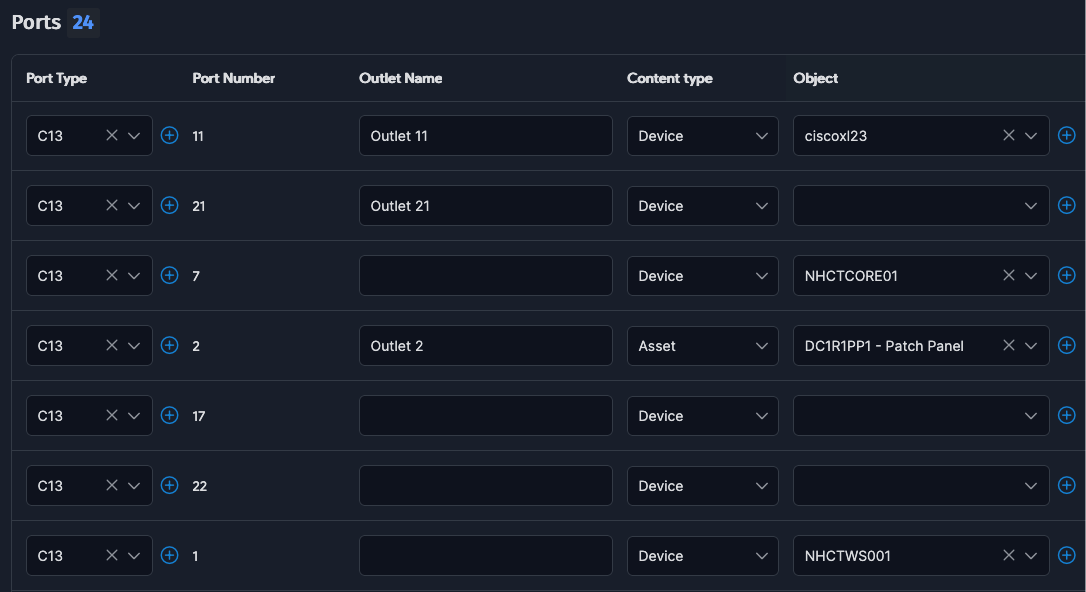Add a port type for port 22
This screenshot has width=1086, height=592.
coord(169,485)
